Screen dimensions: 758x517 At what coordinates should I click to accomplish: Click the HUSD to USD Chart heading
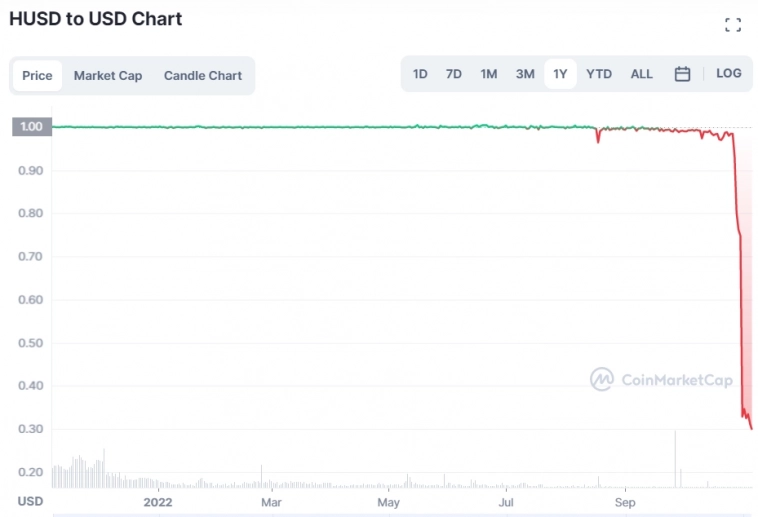click(x=96, y=19)
